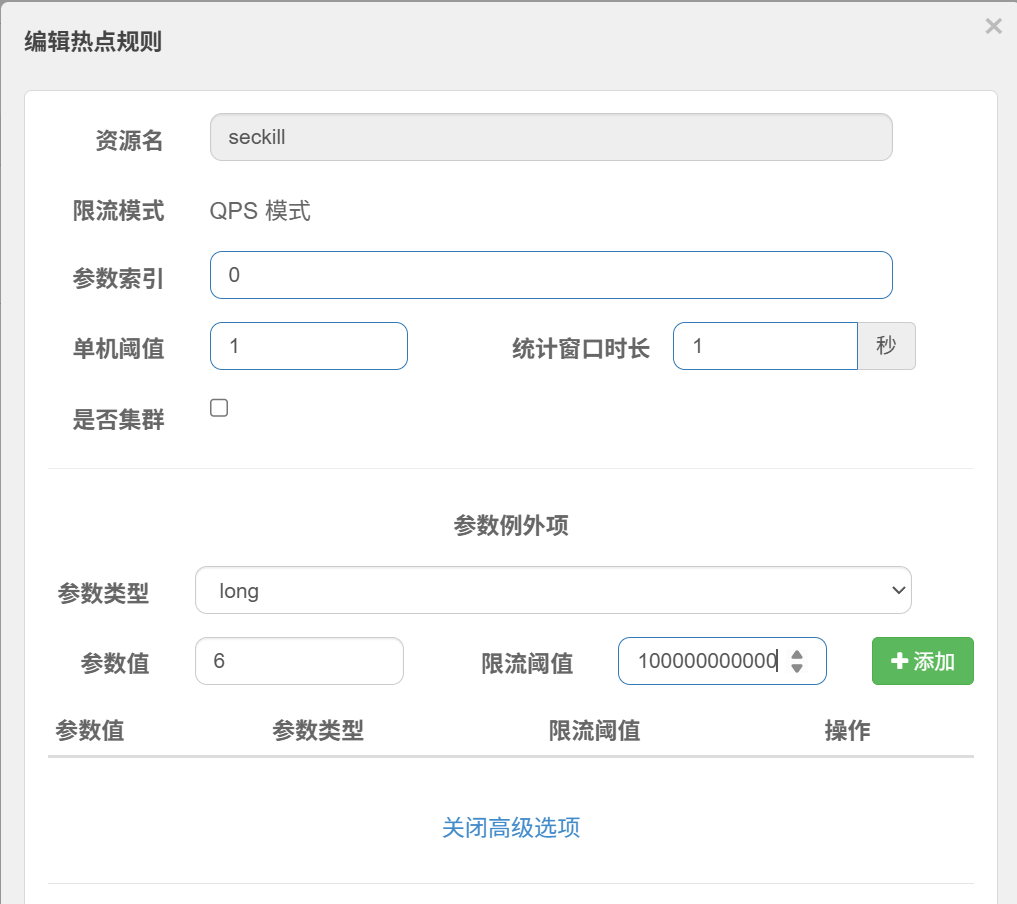Increase 限流阈值 with the up arrow

tap(797, 654)
